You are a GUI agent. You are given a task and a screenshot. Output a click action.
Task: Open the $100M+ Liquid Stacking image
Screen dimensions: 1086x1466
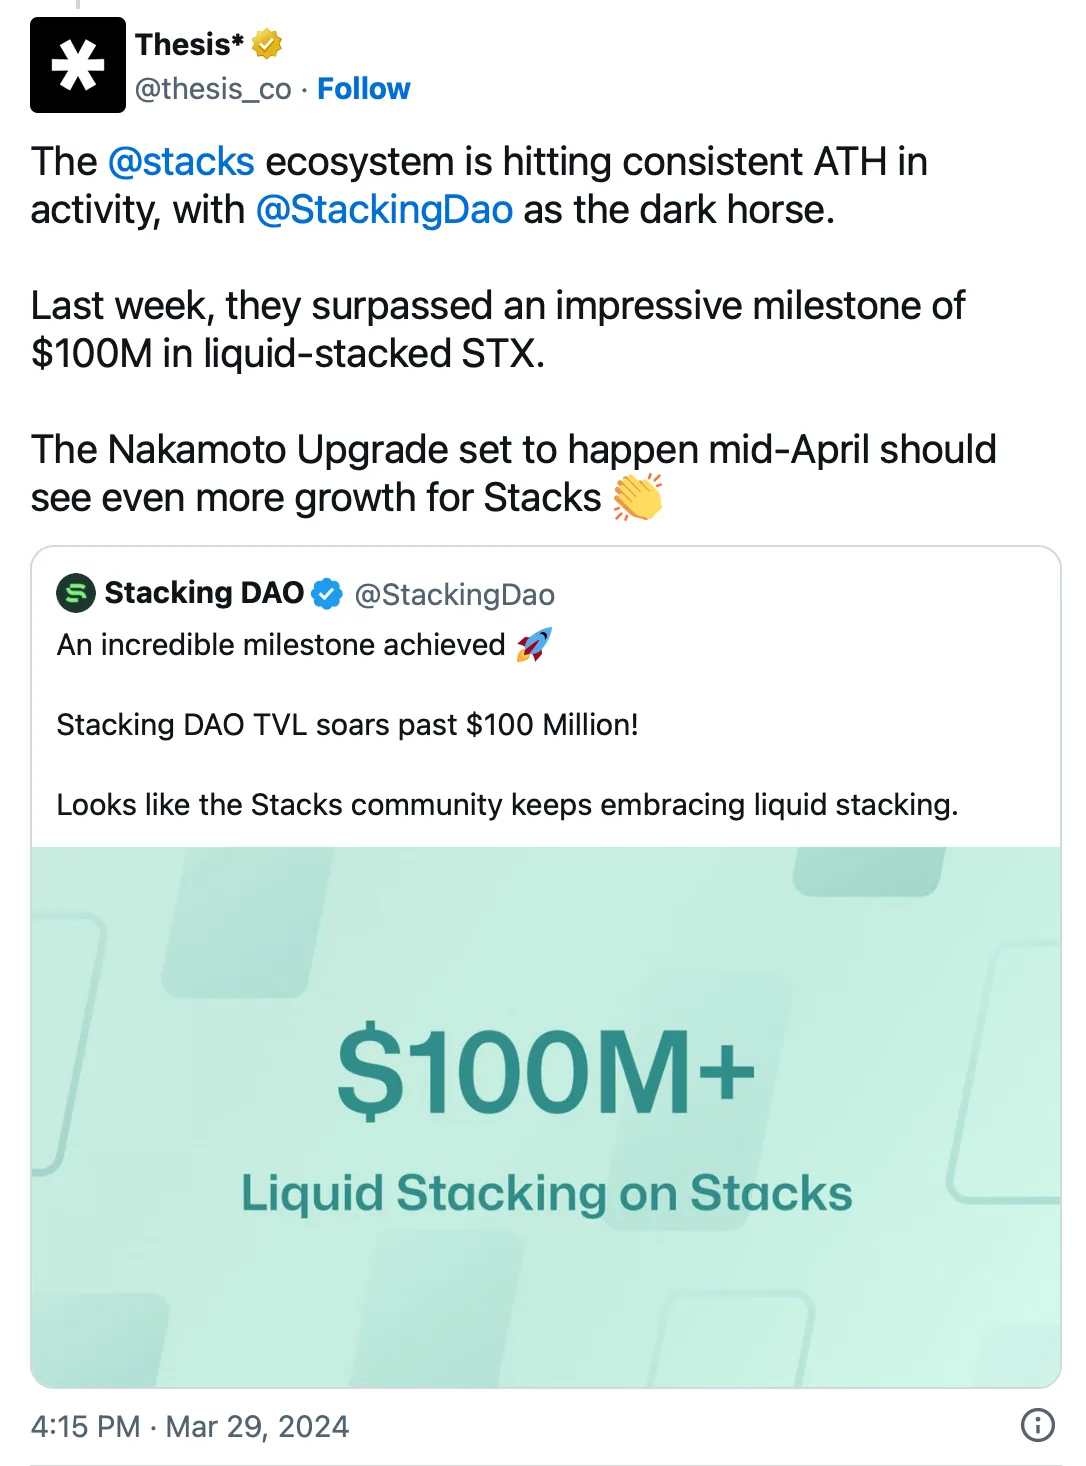(x=546, y=1117)
